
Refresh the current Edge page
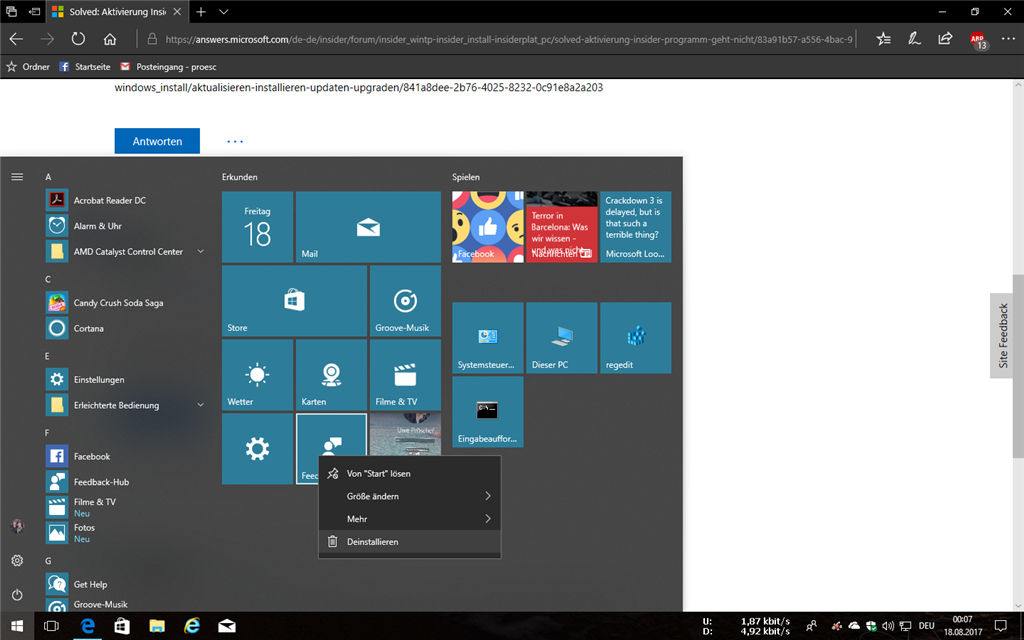tap(78, 39)
